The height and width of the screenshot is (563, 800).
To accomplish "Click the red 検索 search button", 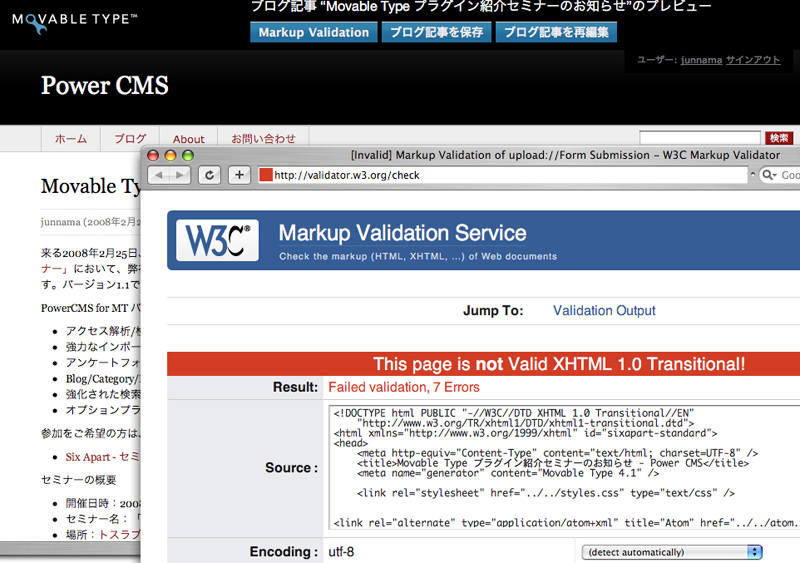I will click(779, 138).
